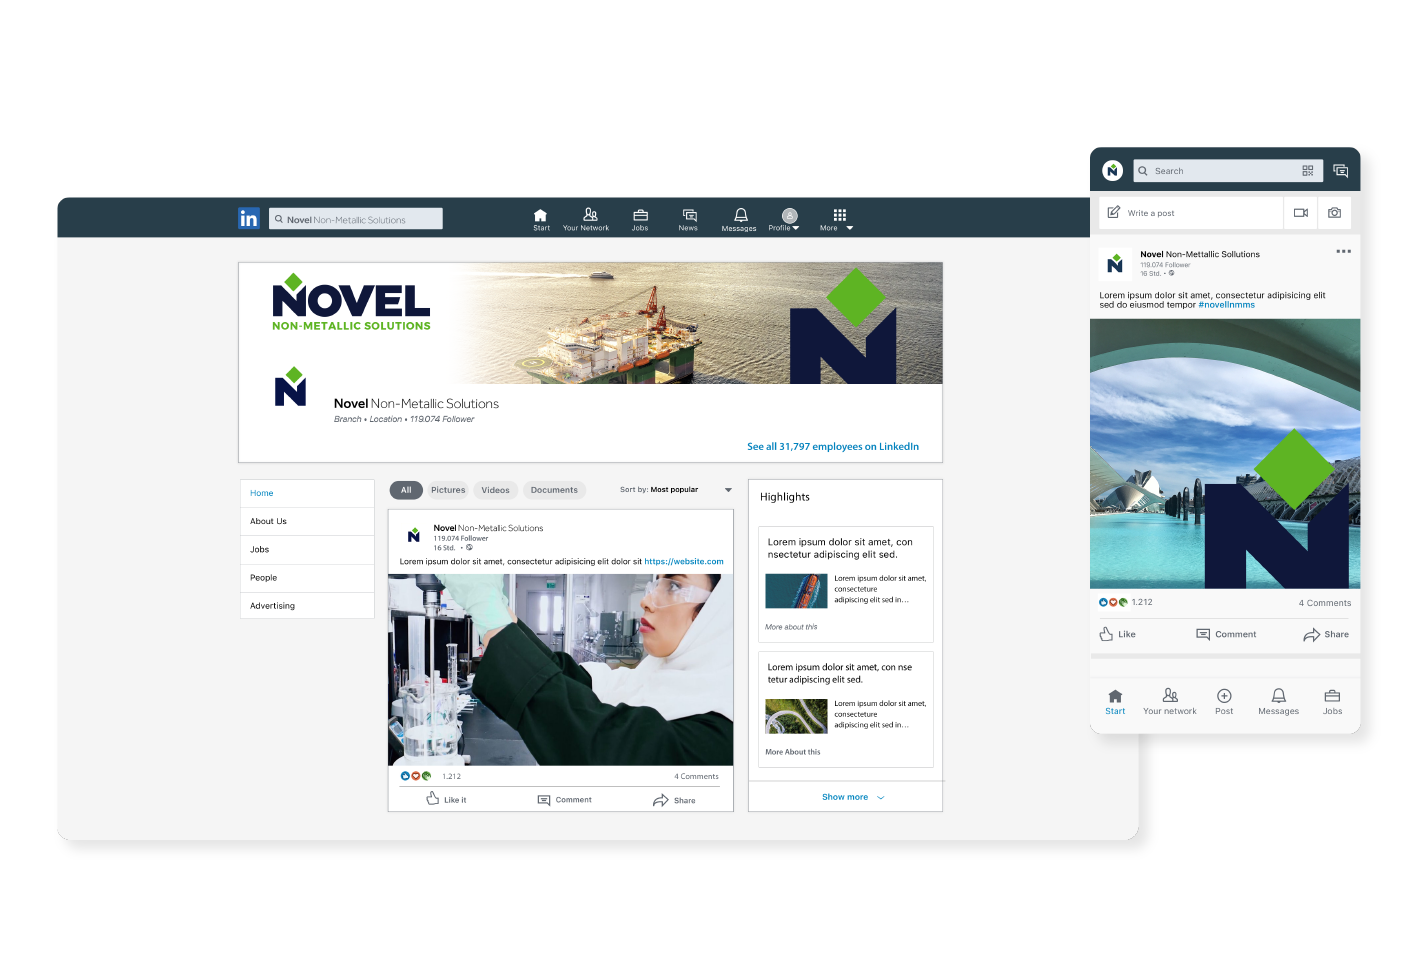Open lab scientist post image
The width and height of the screenshot is (1418, 965).
tap(561, 670)
